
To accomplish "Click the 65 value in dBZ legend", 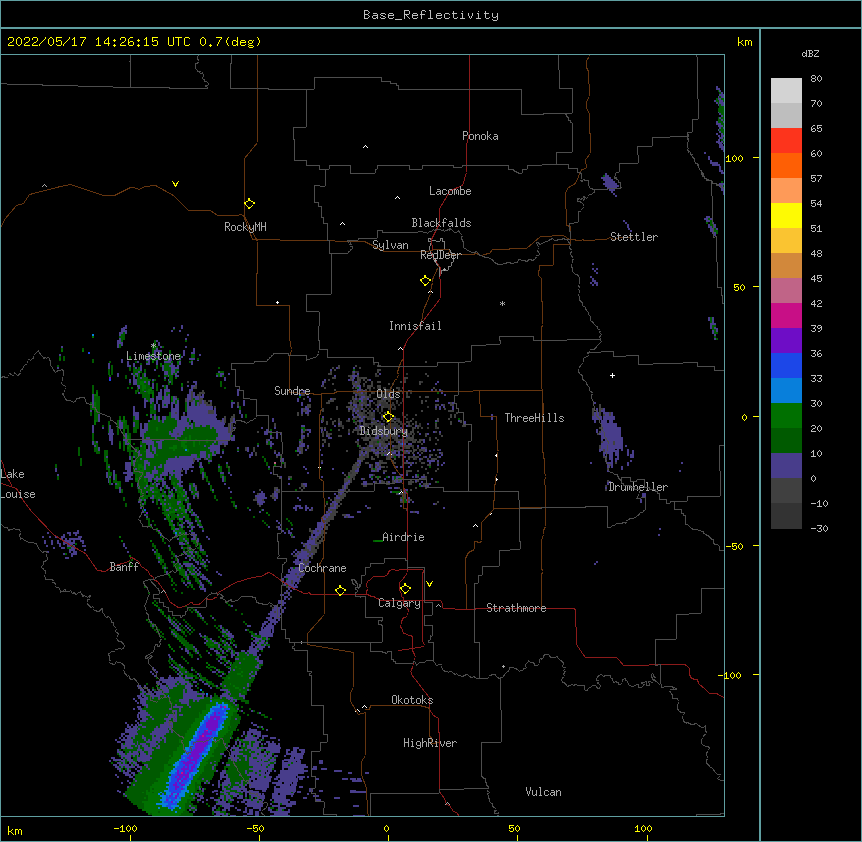I will point(816,129).
